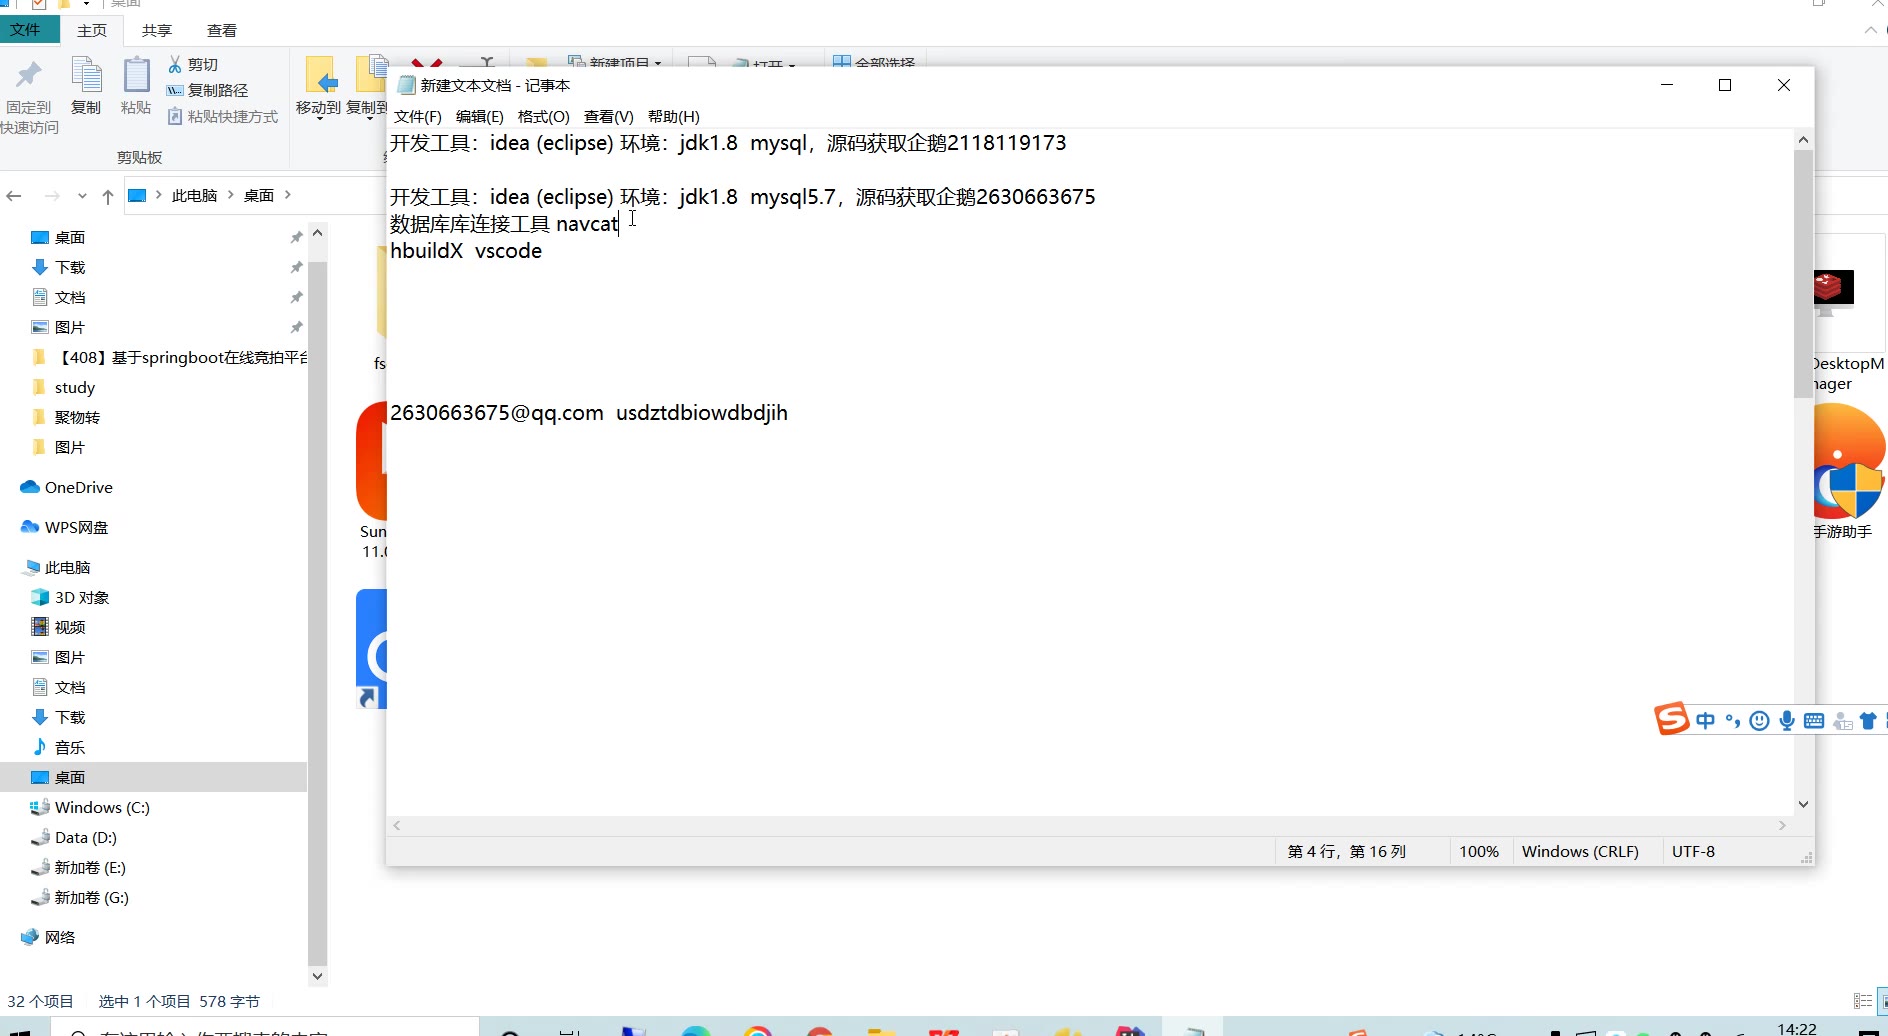The width and height of the screenshot is (1888, 1036).
Task: Open Notepad 格式(O) menu
Action: click(543, 116)
